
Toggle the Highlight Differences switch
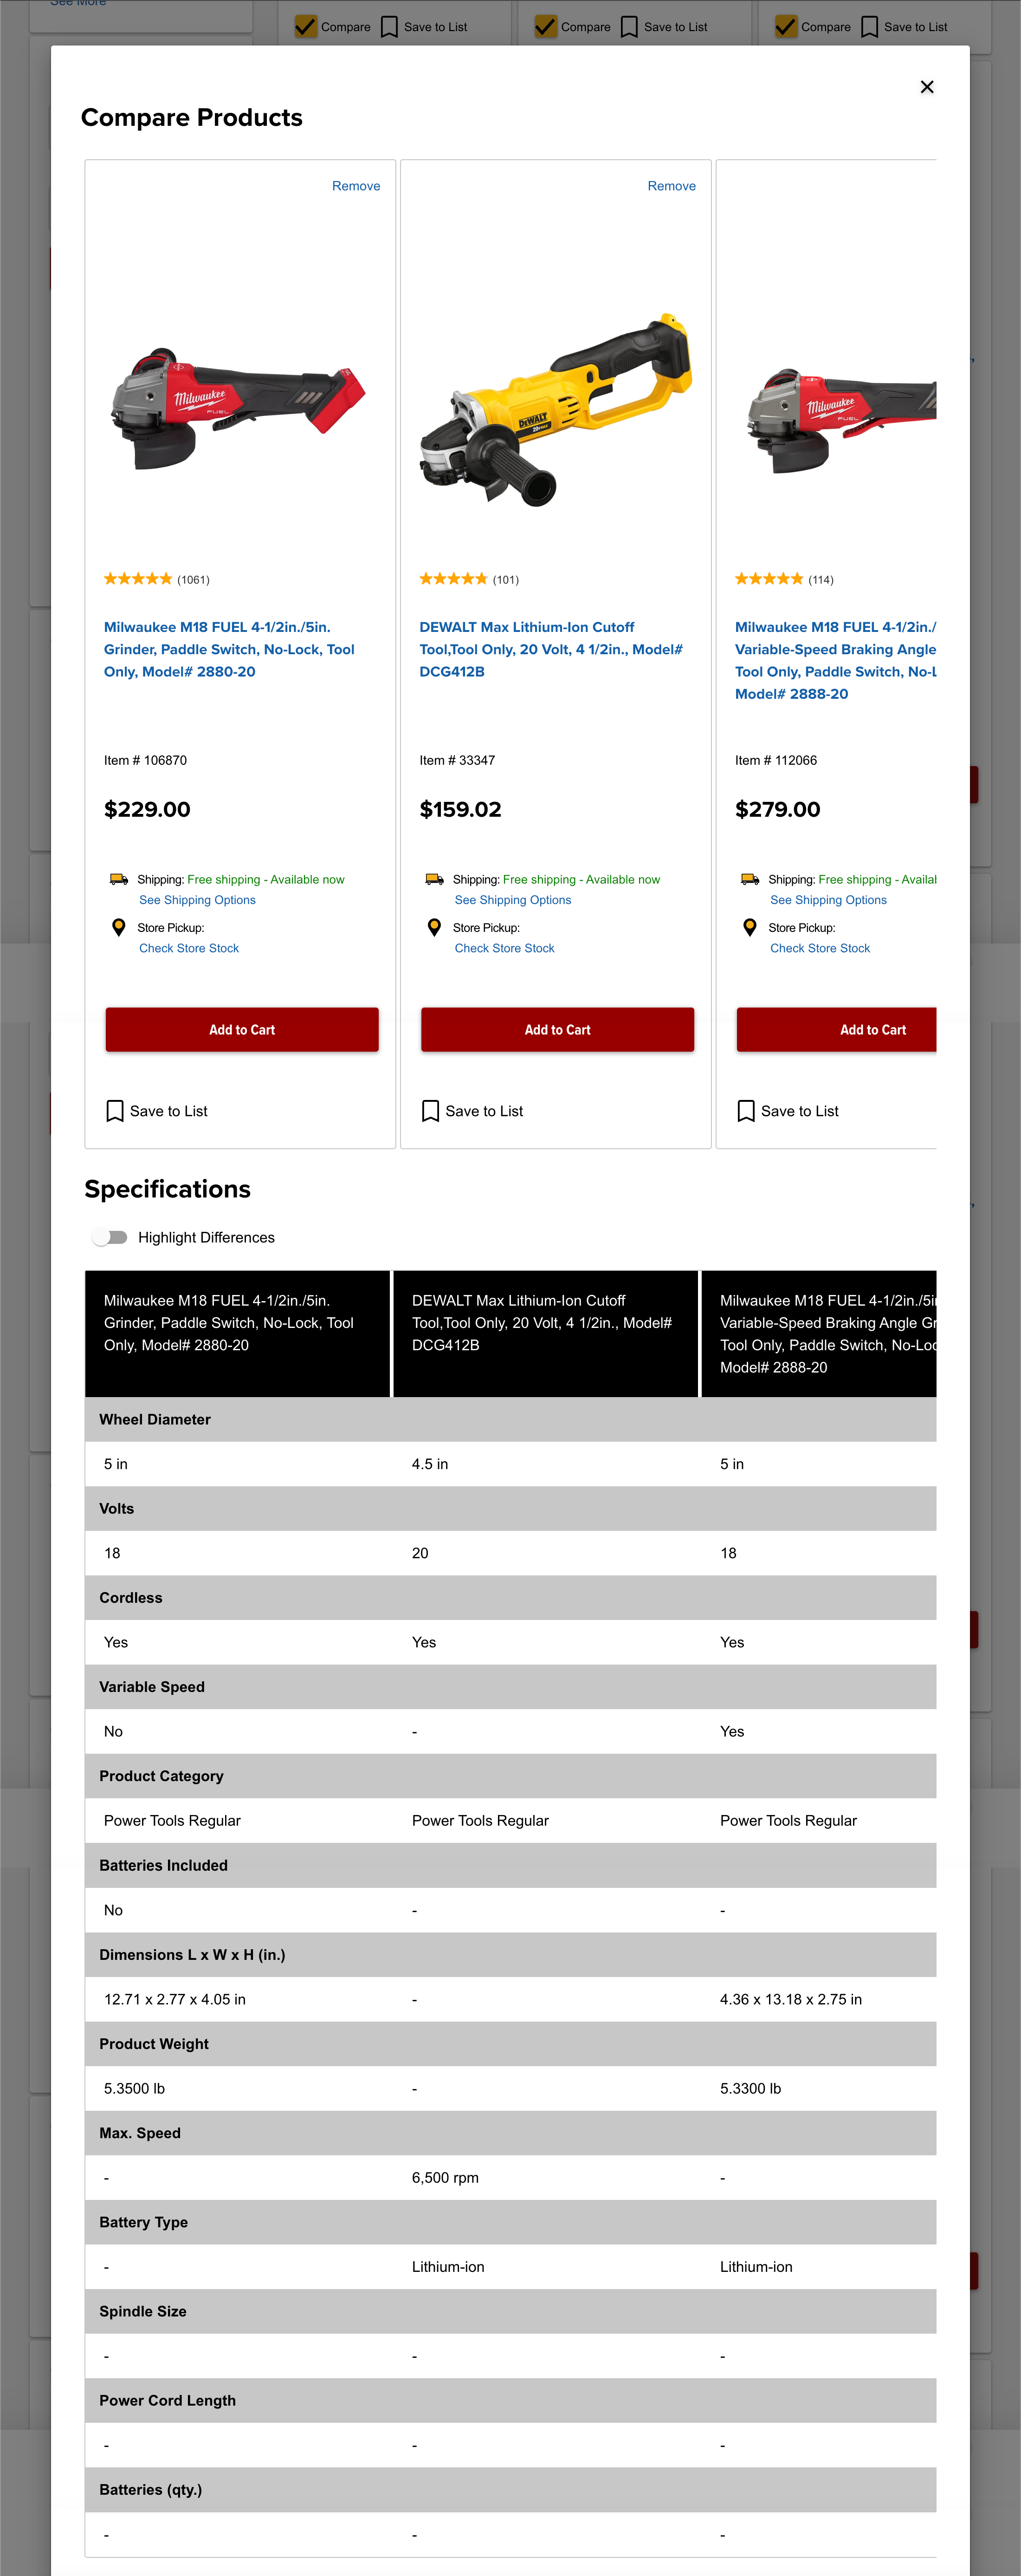pos(110,1237)
